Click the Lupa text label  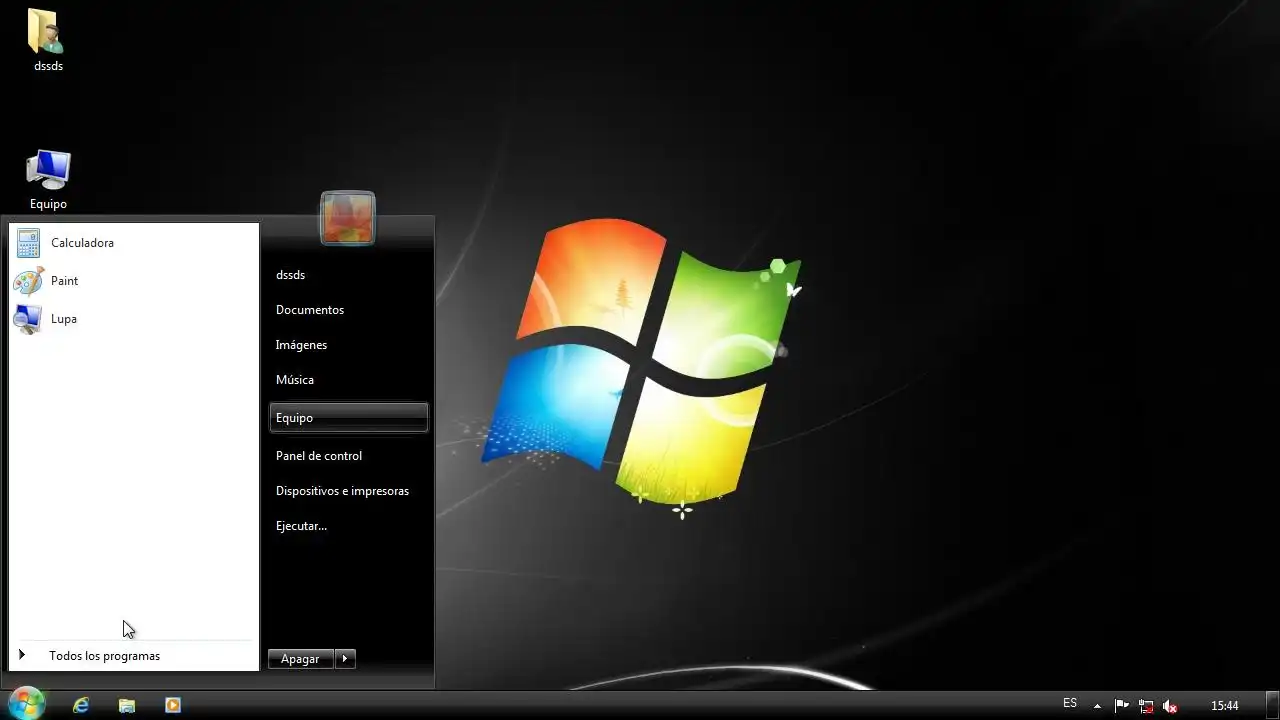pos(63,319)
